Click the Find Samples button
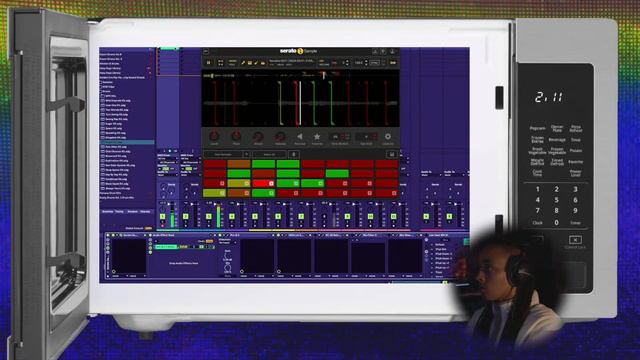The width and height of the screenshot is (640, 360). [x=223, y=154]
